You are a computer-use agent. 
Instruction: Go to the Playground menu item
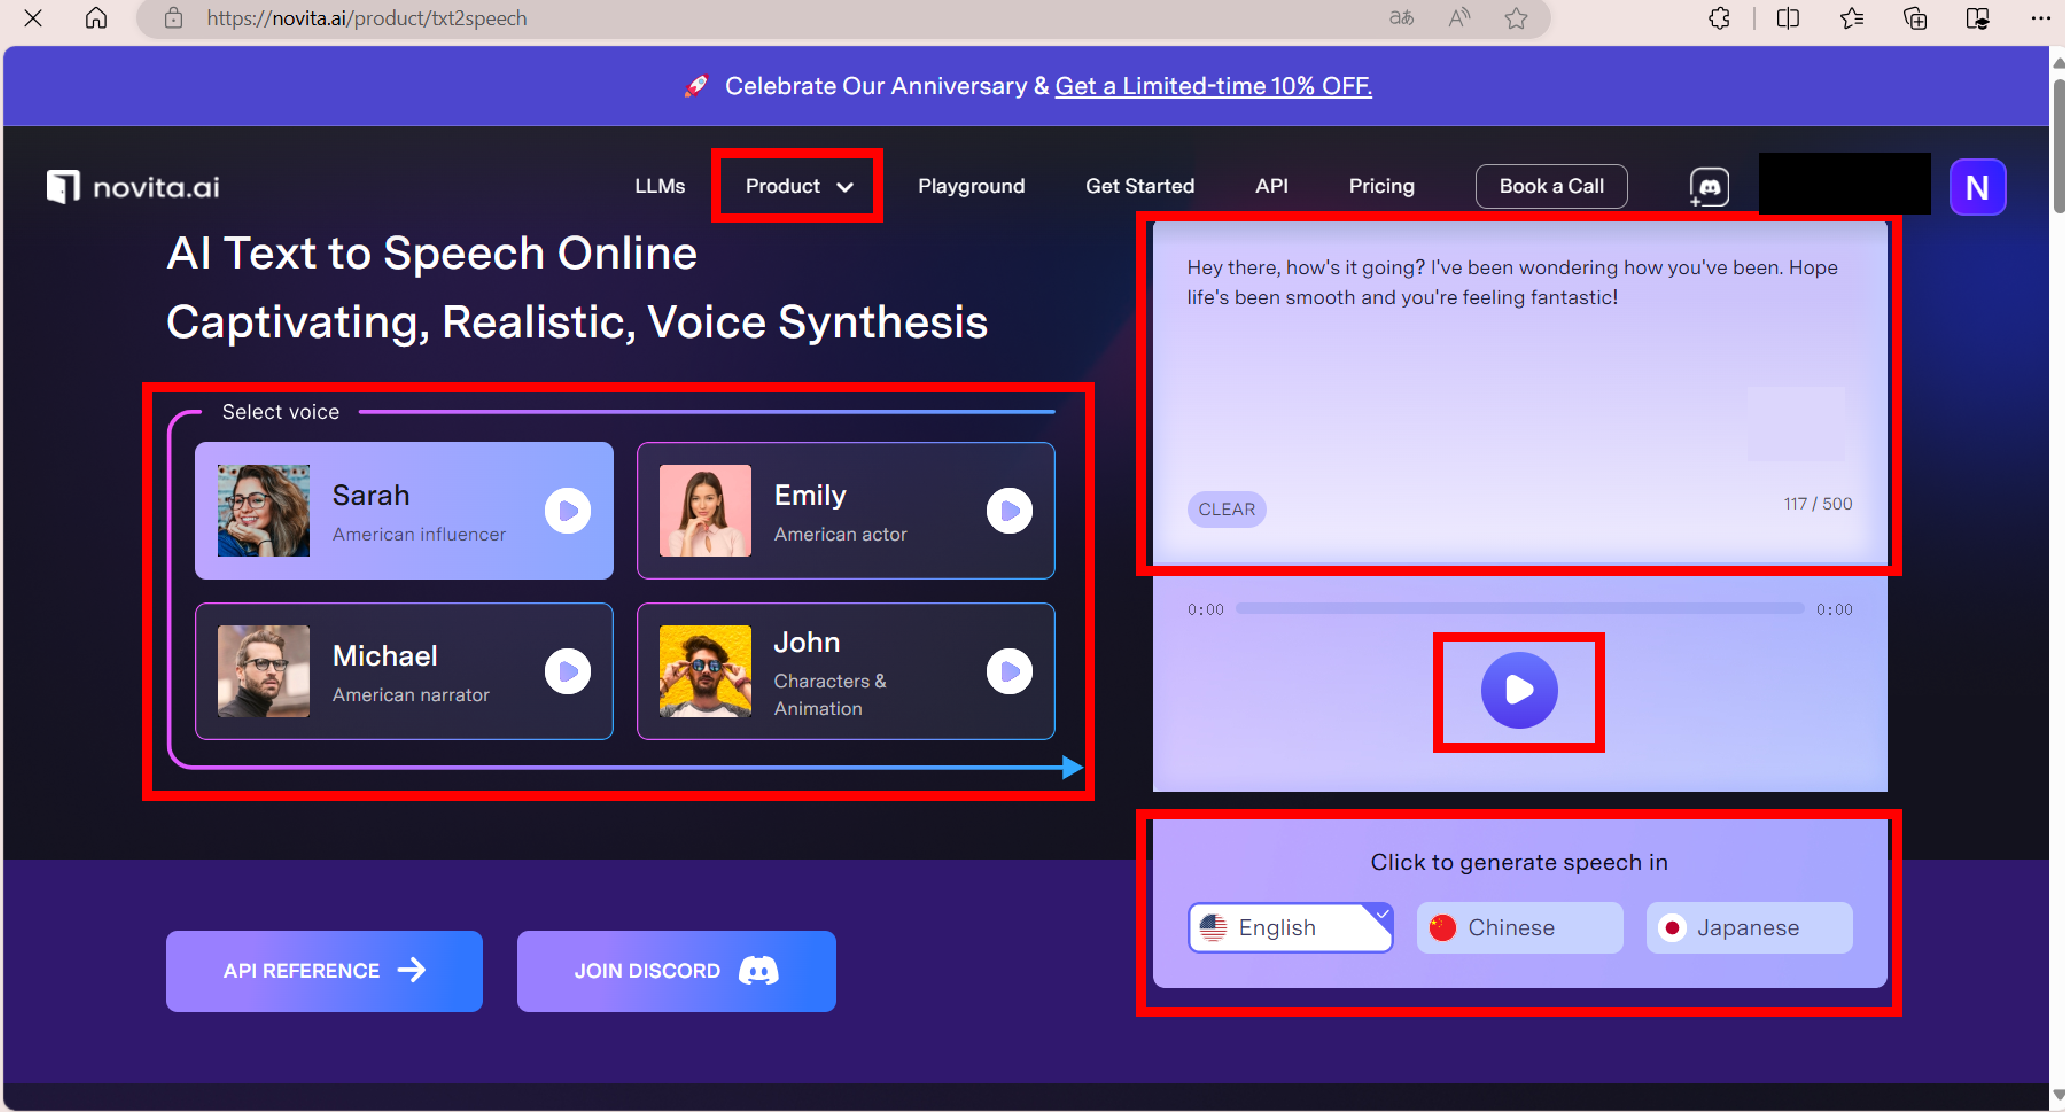[971, 186]
